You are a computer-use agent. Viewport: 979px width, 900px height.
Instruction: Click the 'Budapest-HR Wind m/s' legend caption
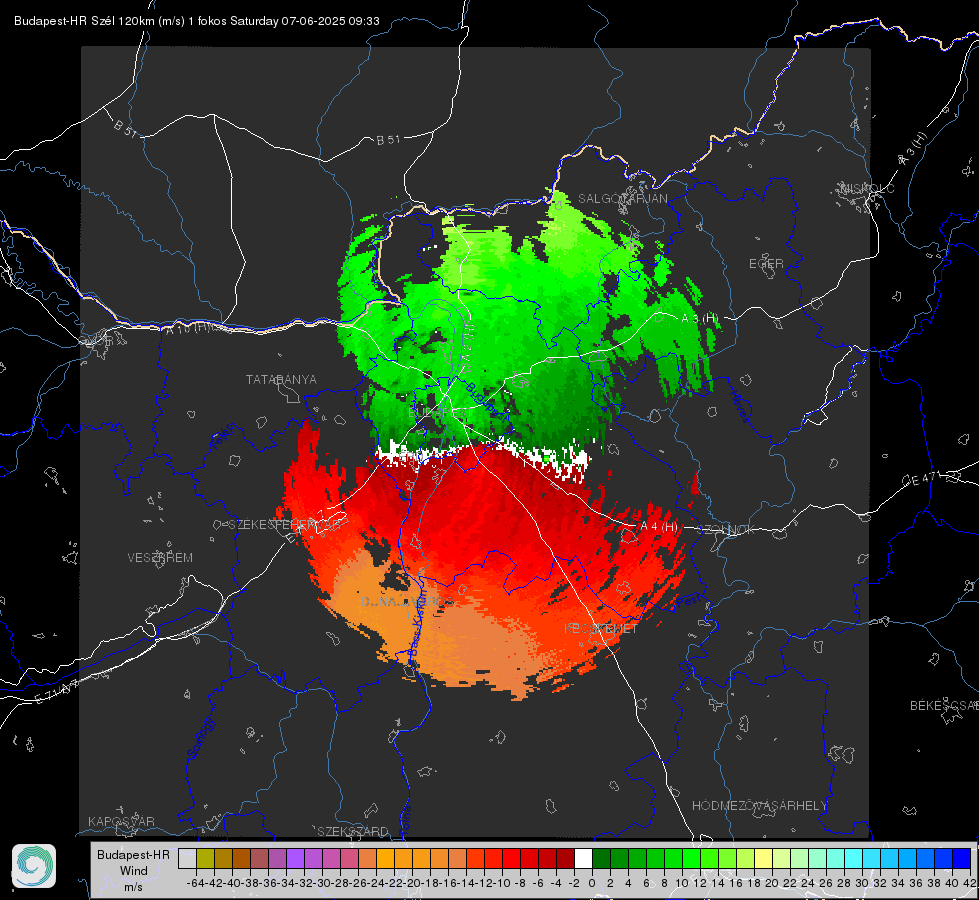tap(134, 871)
